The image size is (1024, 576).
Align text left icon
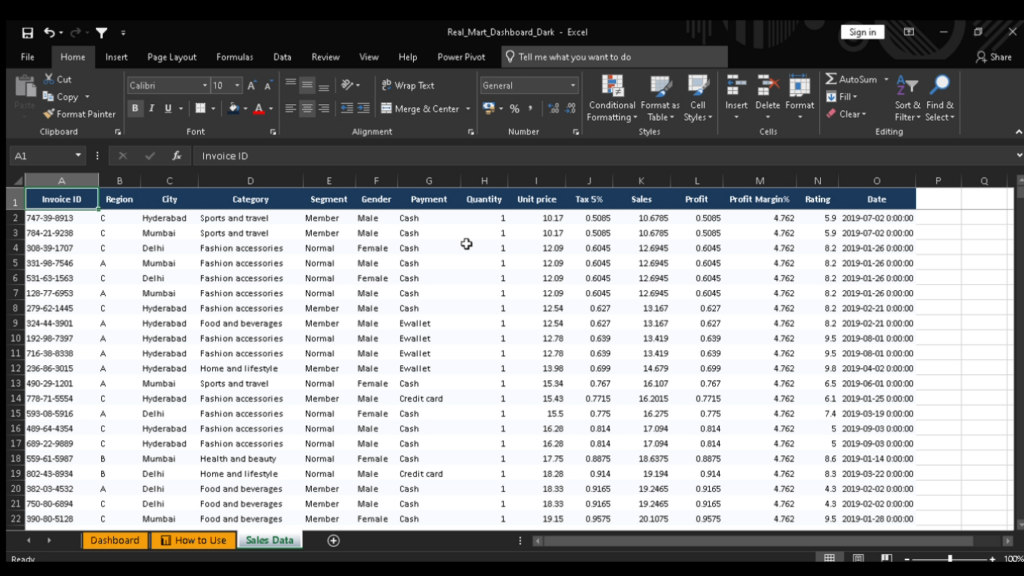[x=291, y=108]
